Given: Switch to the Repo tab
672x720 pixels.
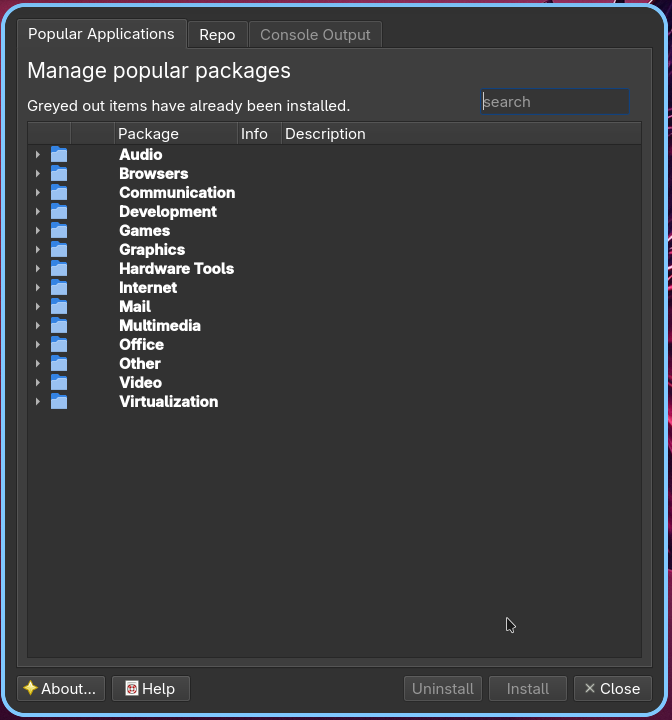Looking at the screenshot, I should (217, 35).
